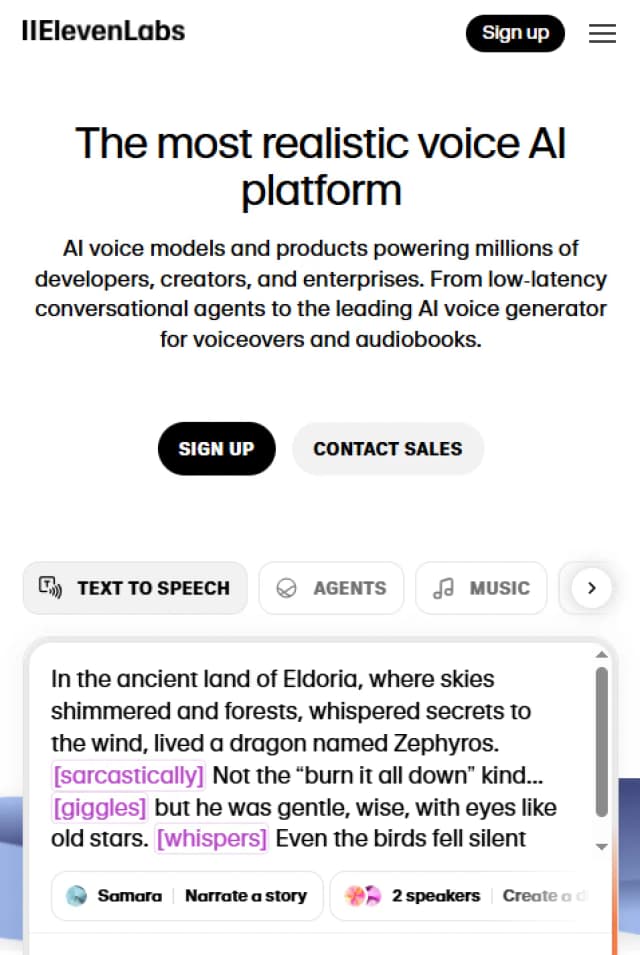This screenshot has height=955, width=640.
Task: Click the text box scroll up arrow
Action: [x=601, y=655]
